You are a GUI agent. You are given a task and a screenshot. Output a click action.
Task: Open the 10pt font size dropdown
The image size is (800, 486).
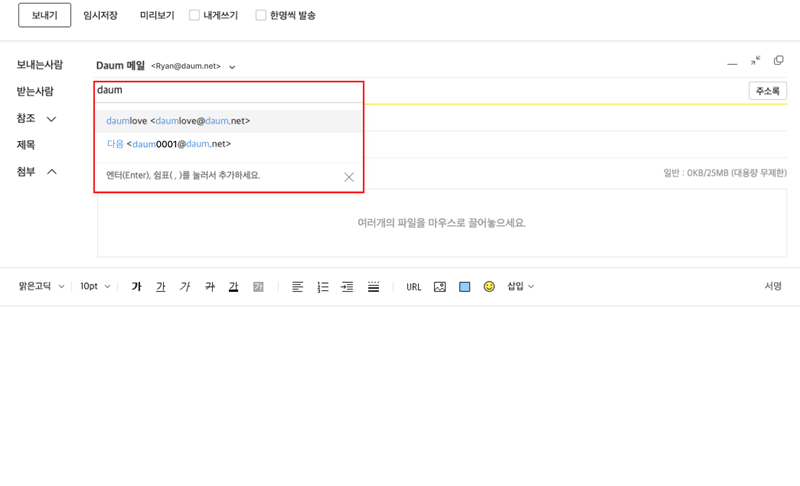pyautogui.click(x=95, y=287)
